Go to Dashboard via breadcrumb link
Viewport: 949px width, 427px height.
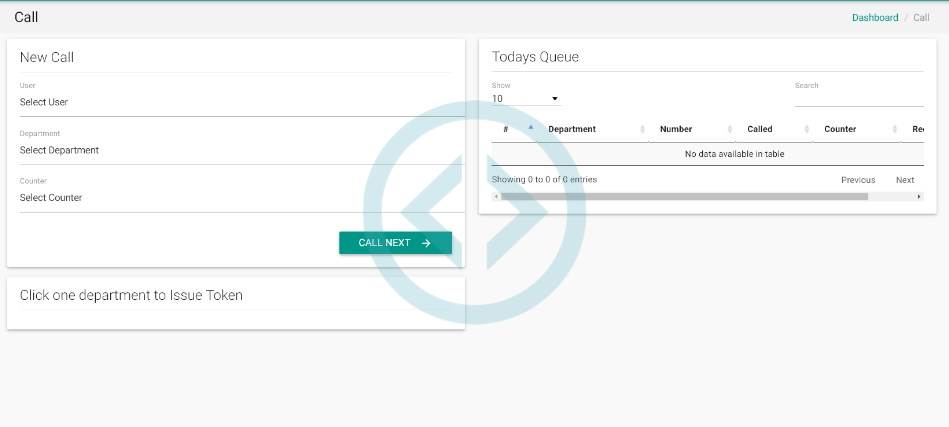coord(874,18)
